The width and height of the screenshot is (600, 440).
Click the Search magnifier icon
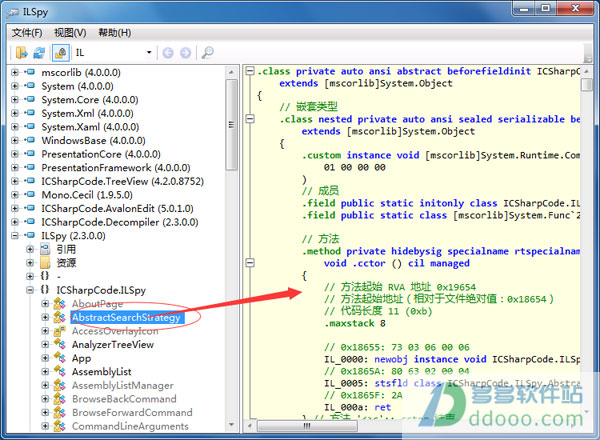click(x=207, y=52)
